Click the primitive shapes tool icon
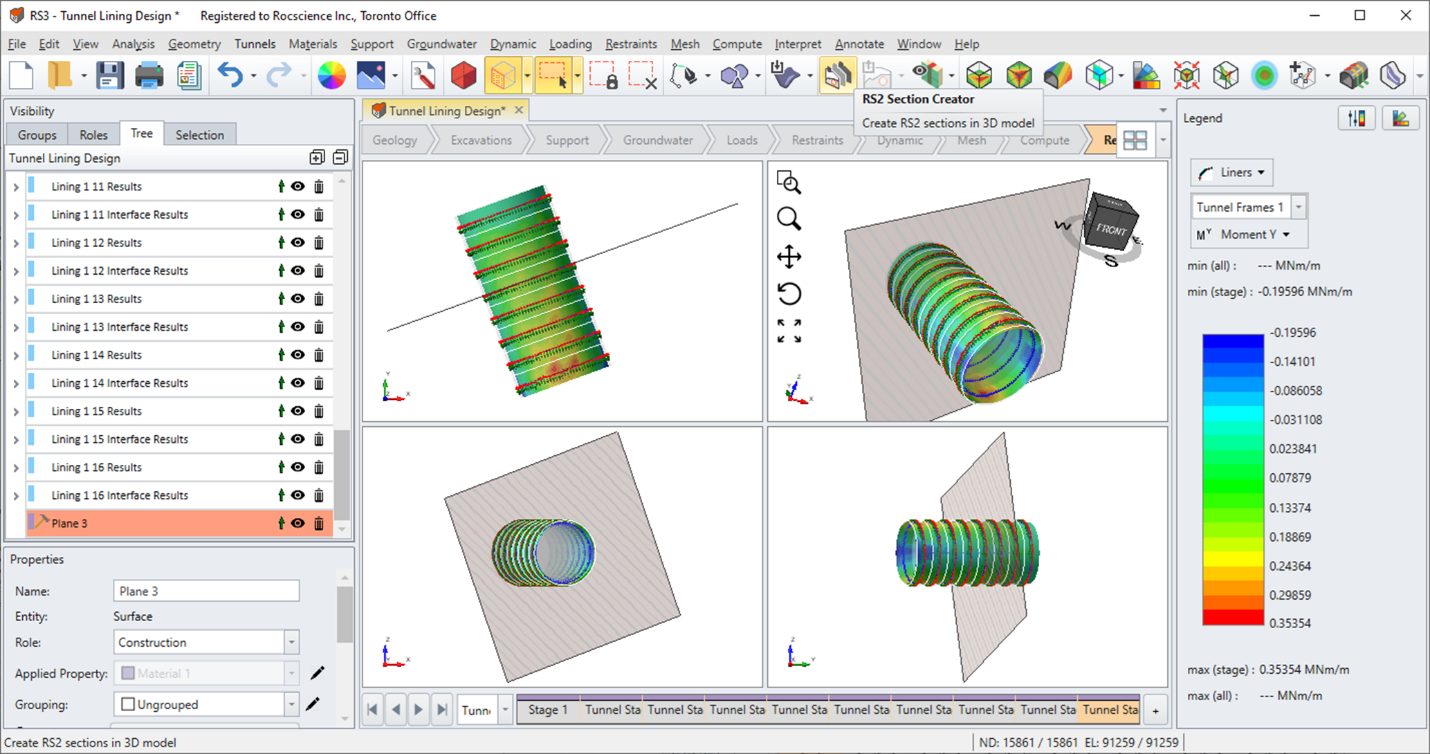 coord(735,75)
